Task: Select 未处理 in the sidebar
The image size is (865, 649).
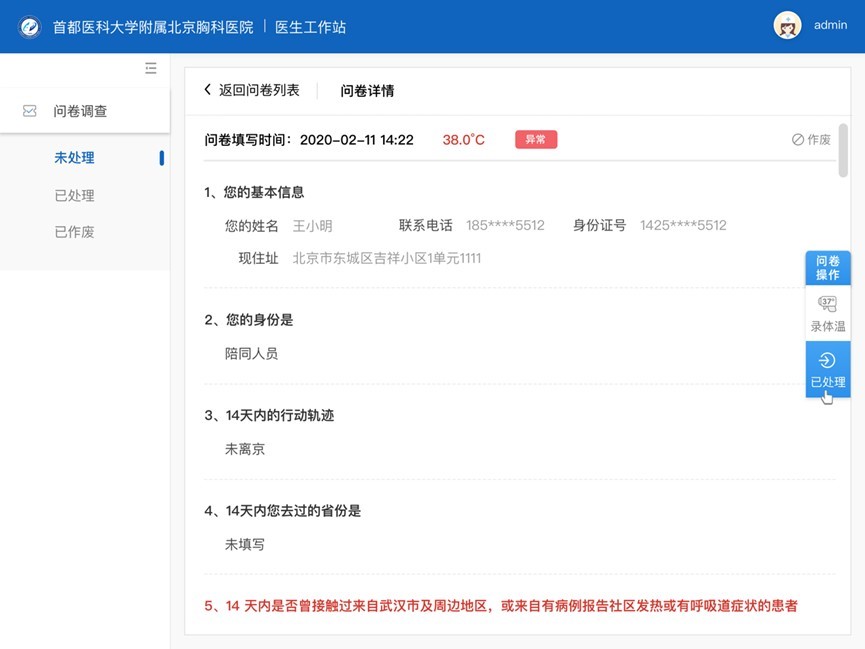Action: pyautogui.click(x=75, y=158)
